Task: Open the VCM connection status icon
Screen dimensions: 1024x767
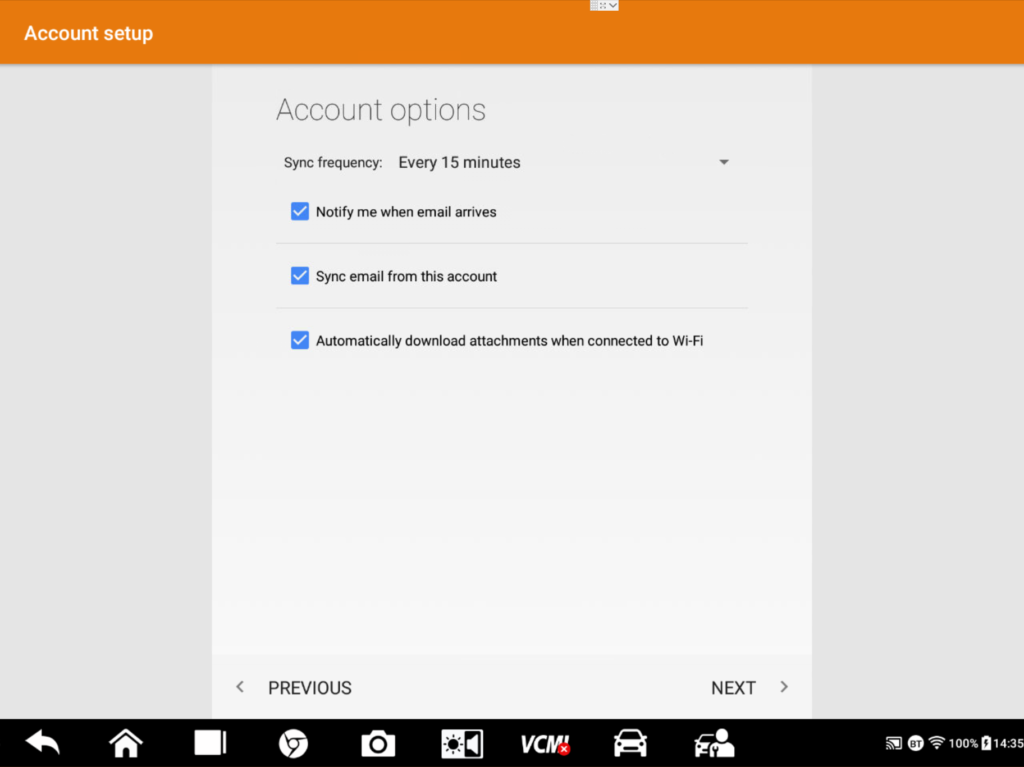Action: point(545,743)
